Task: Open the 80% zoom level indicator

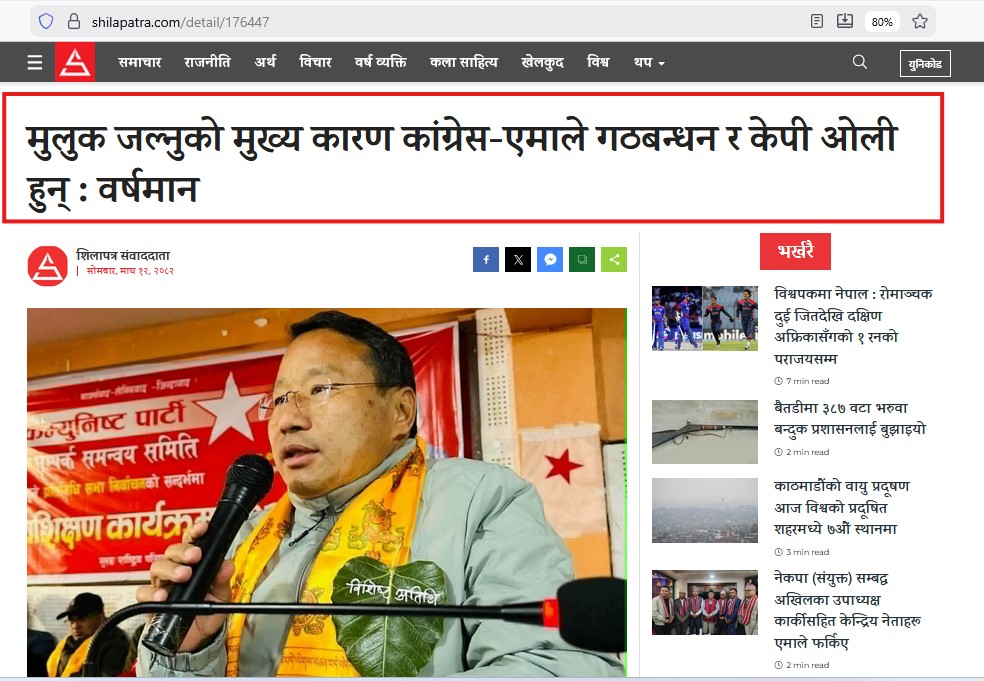Action: pyautogui.click(x=882, y=22)
